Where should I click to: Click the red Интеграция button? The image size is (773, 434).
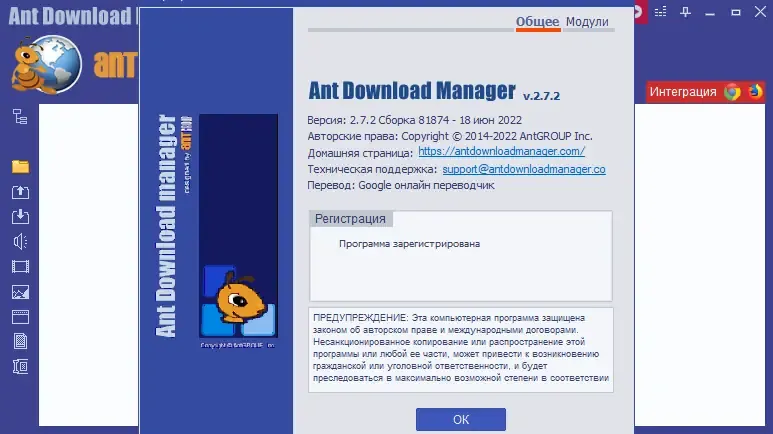(683, 92)
